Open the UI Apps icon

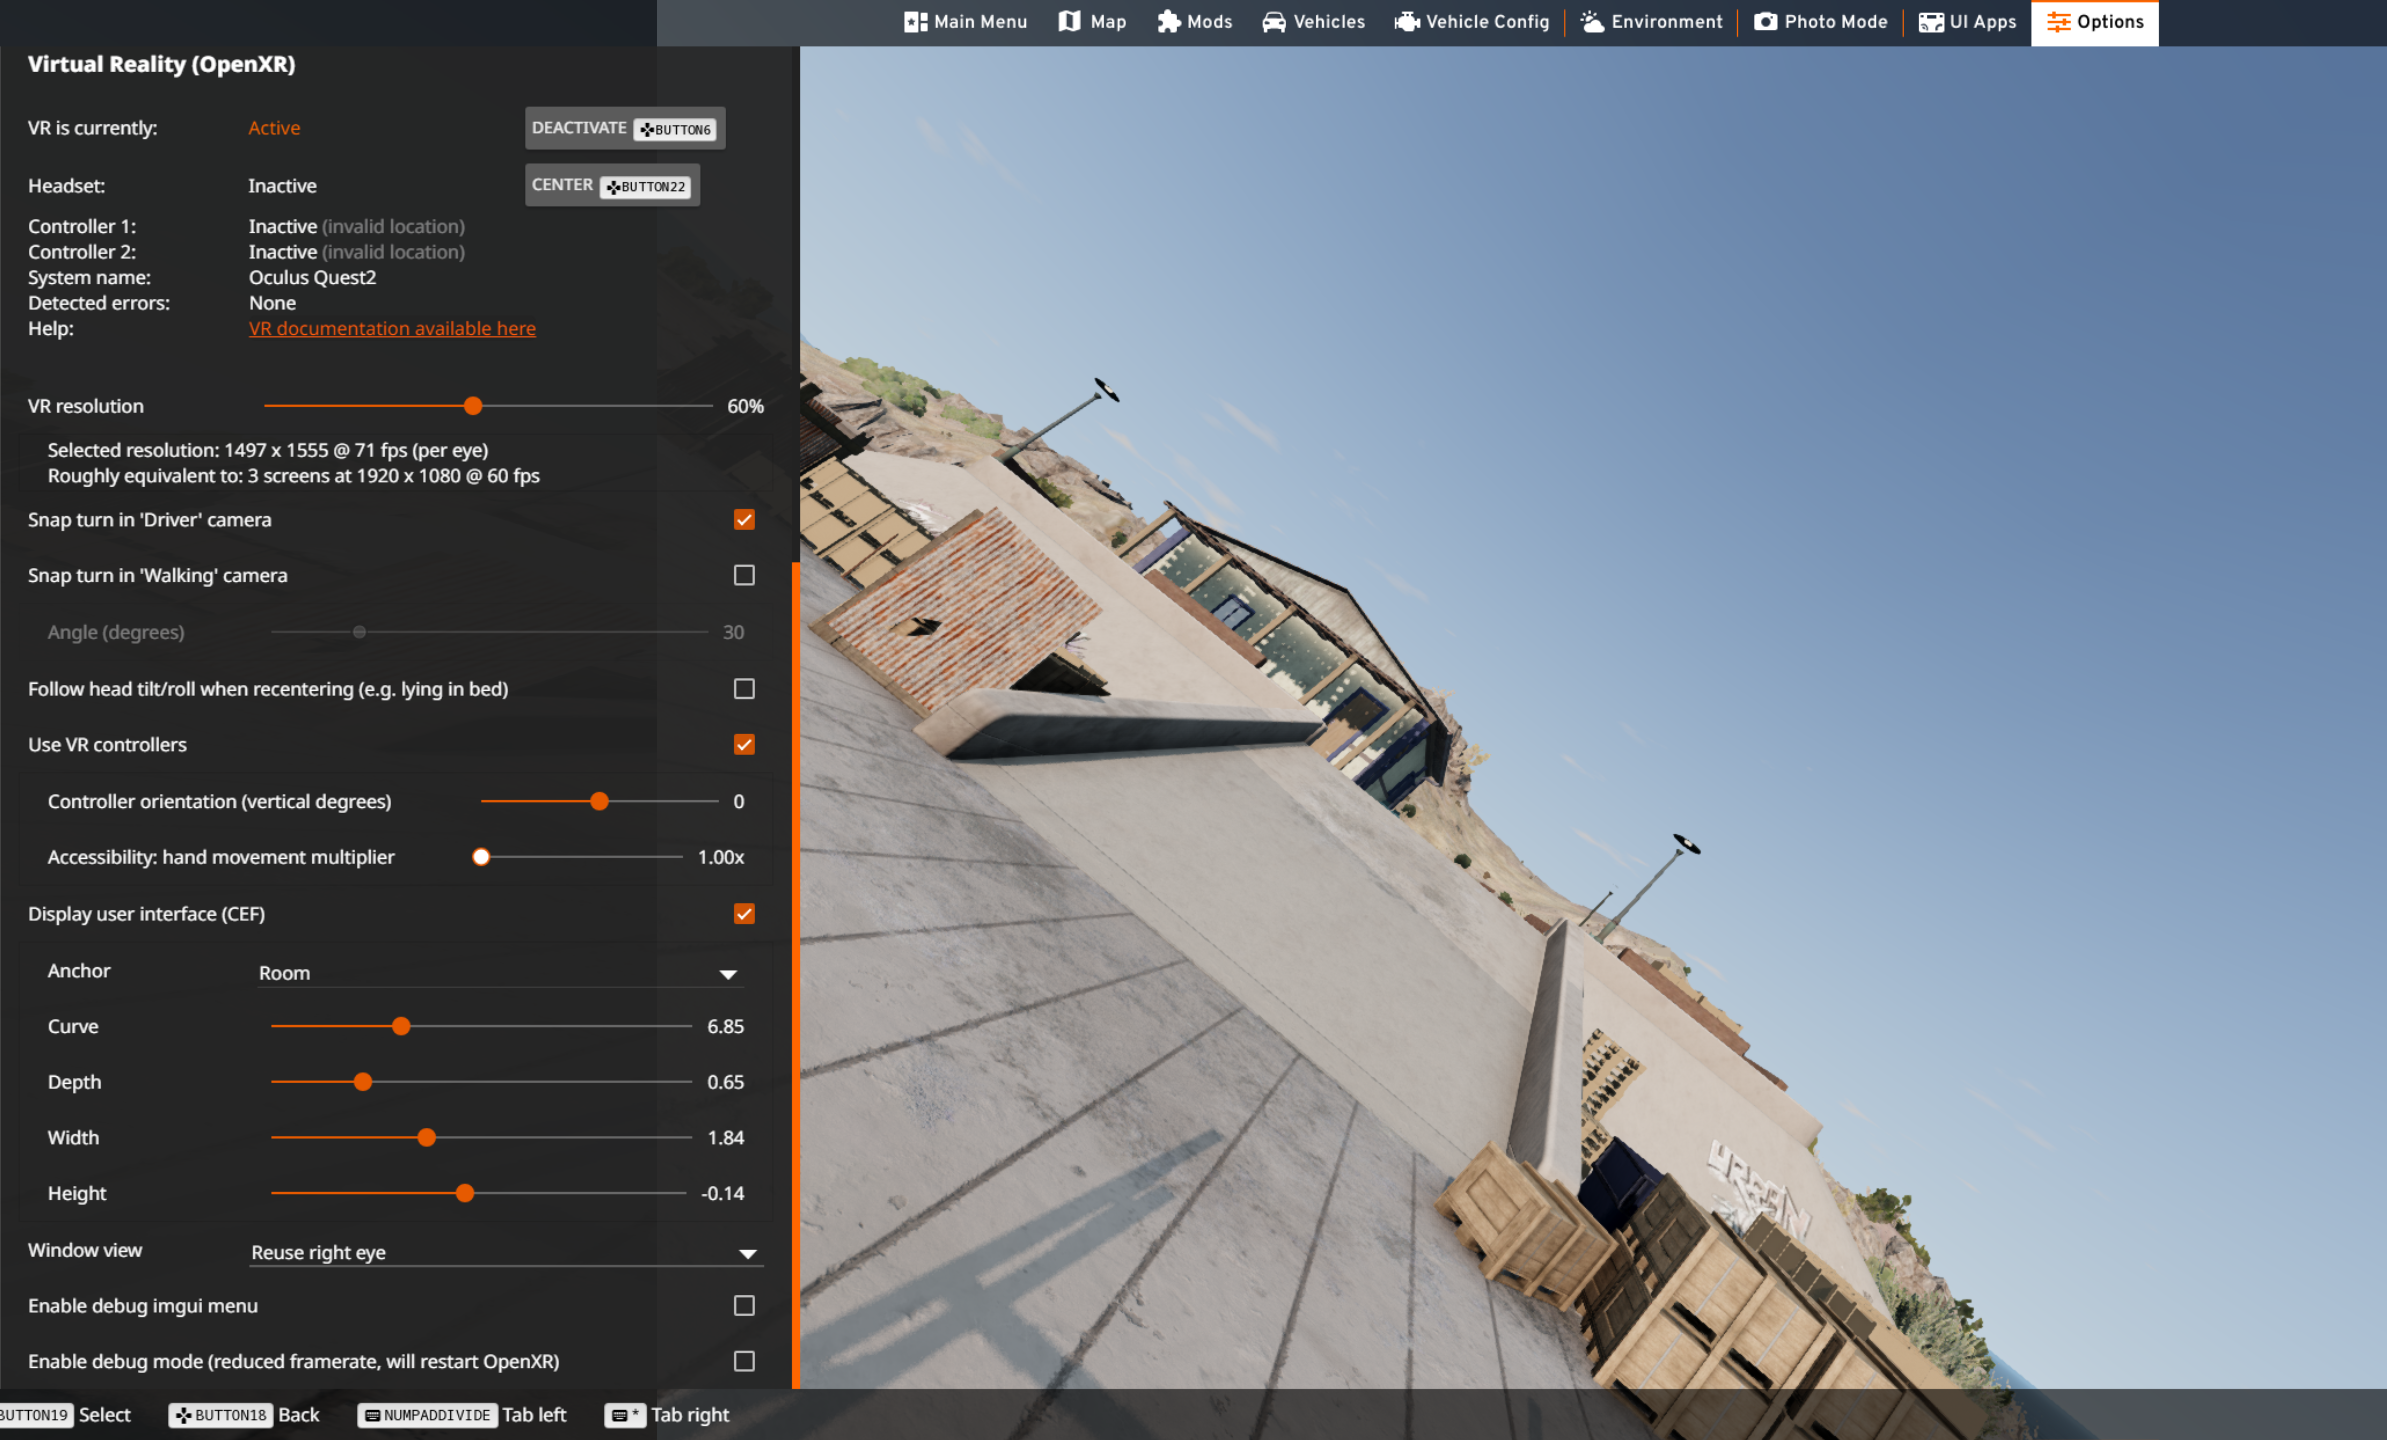point(1931,22)
